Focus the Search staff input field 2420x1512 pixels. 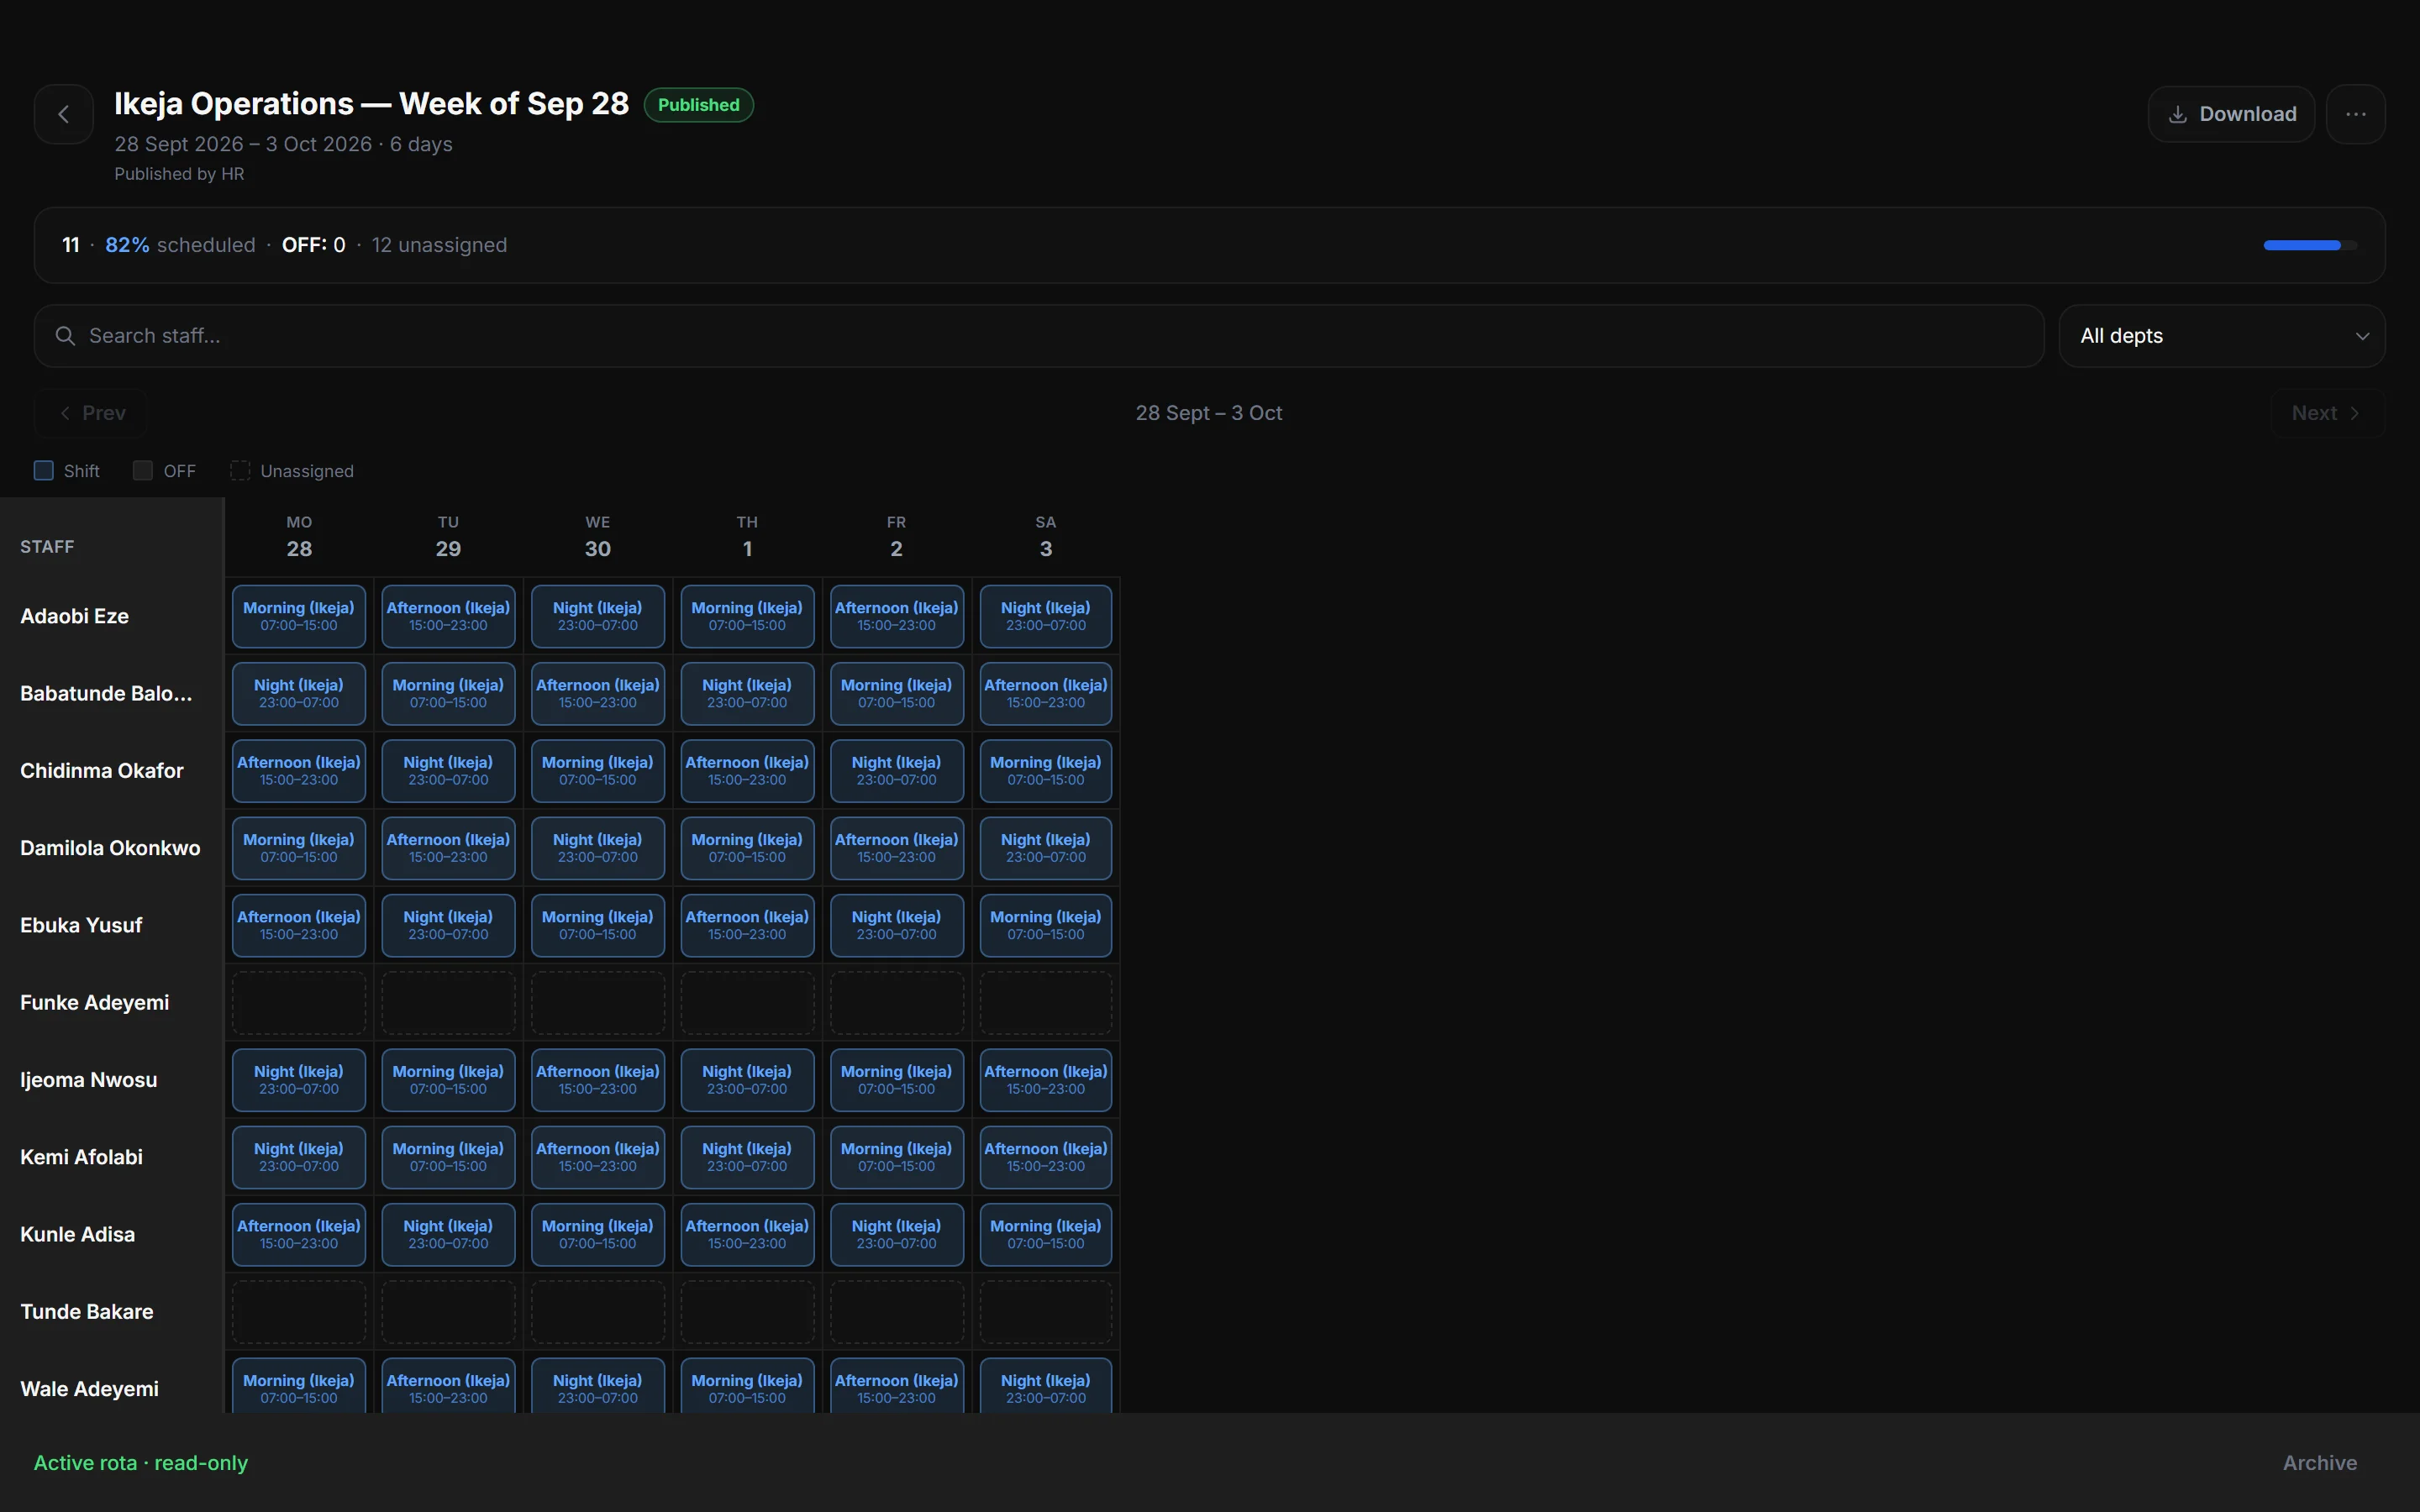pos(1039,336)
